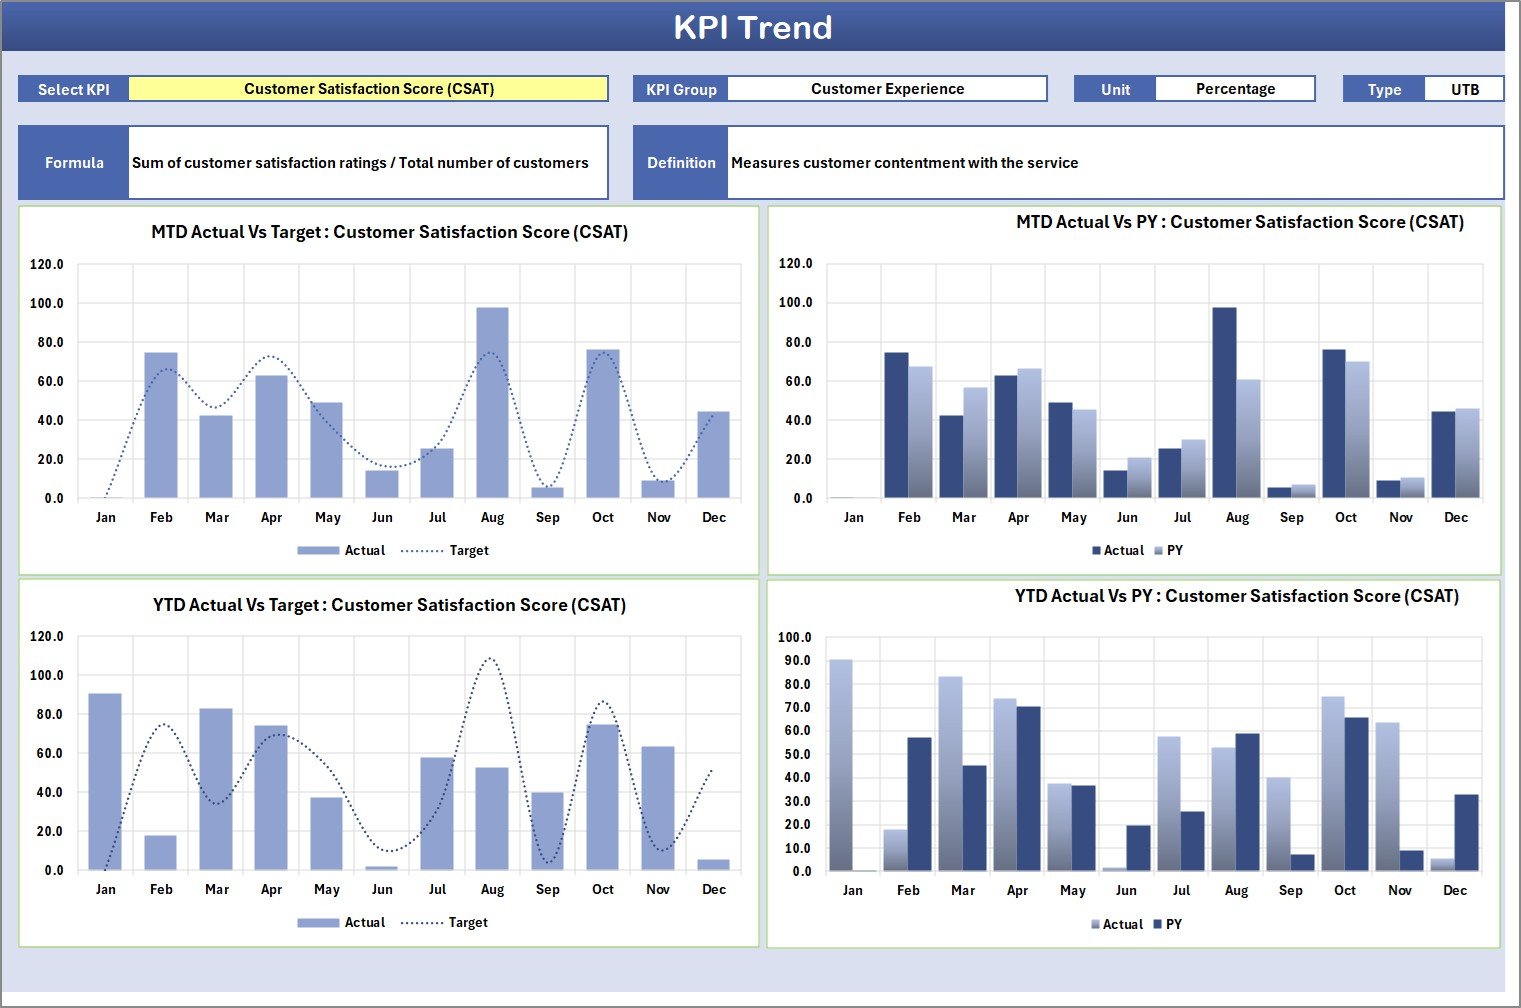The image size is (1521, 1008).
Task: Click the January bar in YTD Target chart
Action: [106, 780]
